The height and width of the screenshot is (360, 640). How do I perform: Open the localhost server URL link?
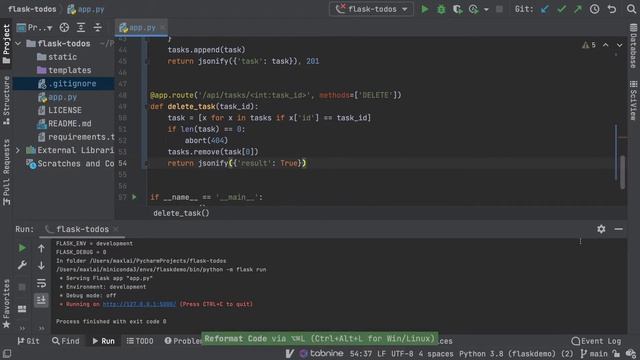pos(139,304)
